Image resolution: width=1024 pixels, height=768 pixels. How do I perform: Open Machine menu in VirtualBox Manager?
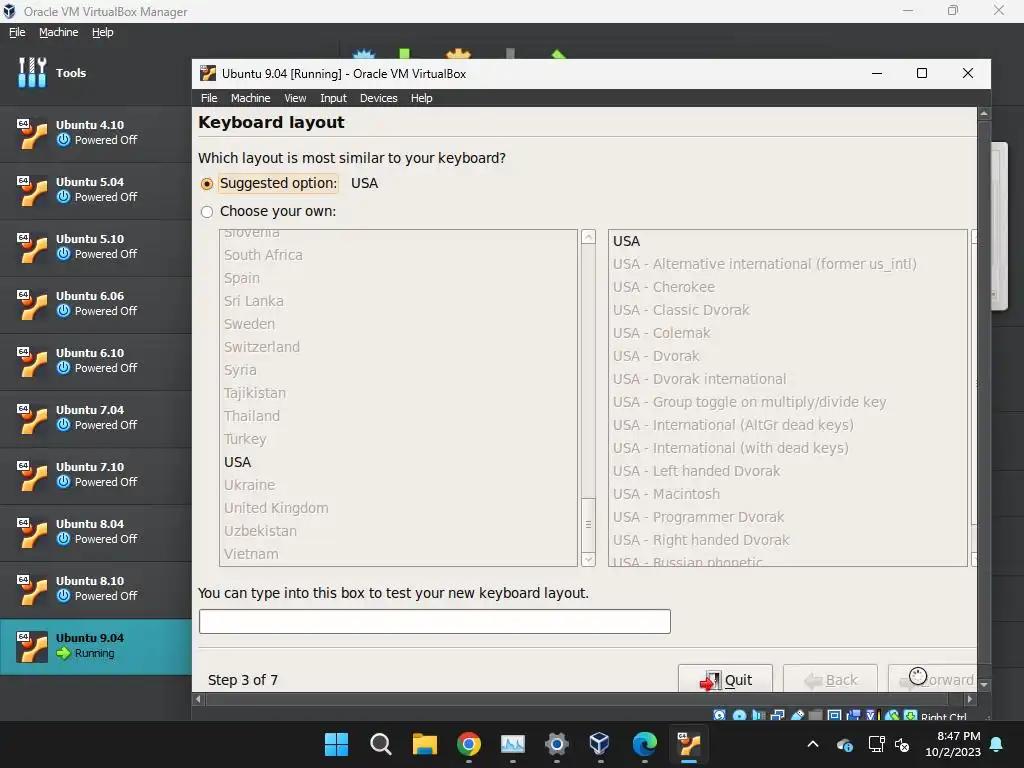[58, 32]
